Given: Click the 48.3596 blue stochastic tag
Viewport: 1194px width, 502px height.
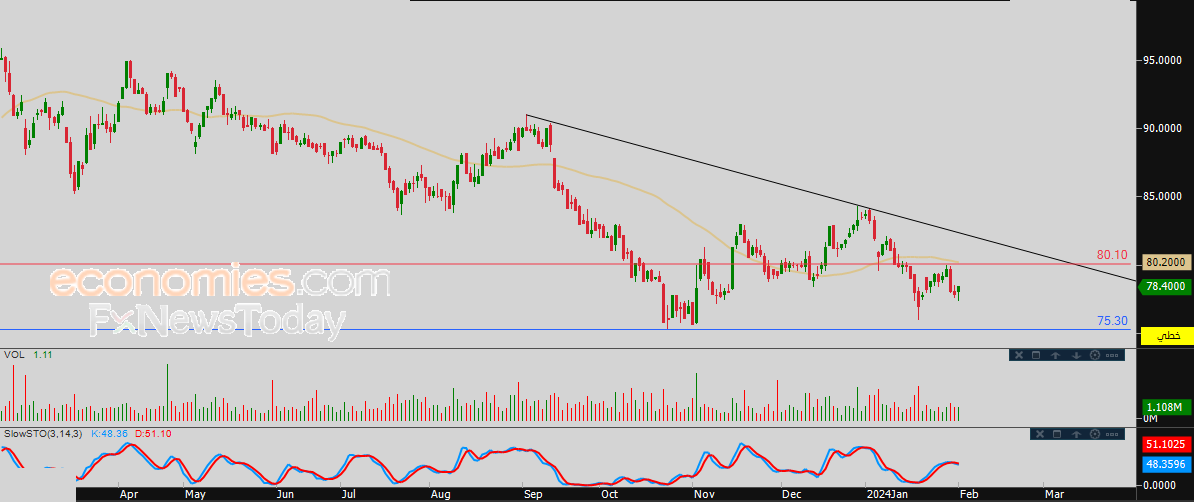Looking at the screenshot, I should [1167, 463].
